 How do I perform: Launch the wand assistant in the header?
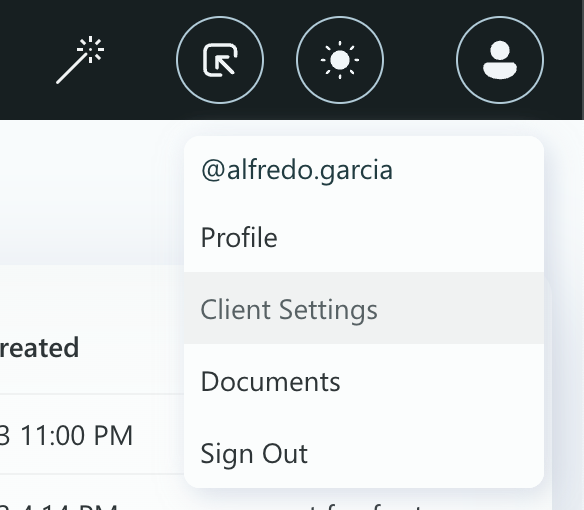click(80, 60)
